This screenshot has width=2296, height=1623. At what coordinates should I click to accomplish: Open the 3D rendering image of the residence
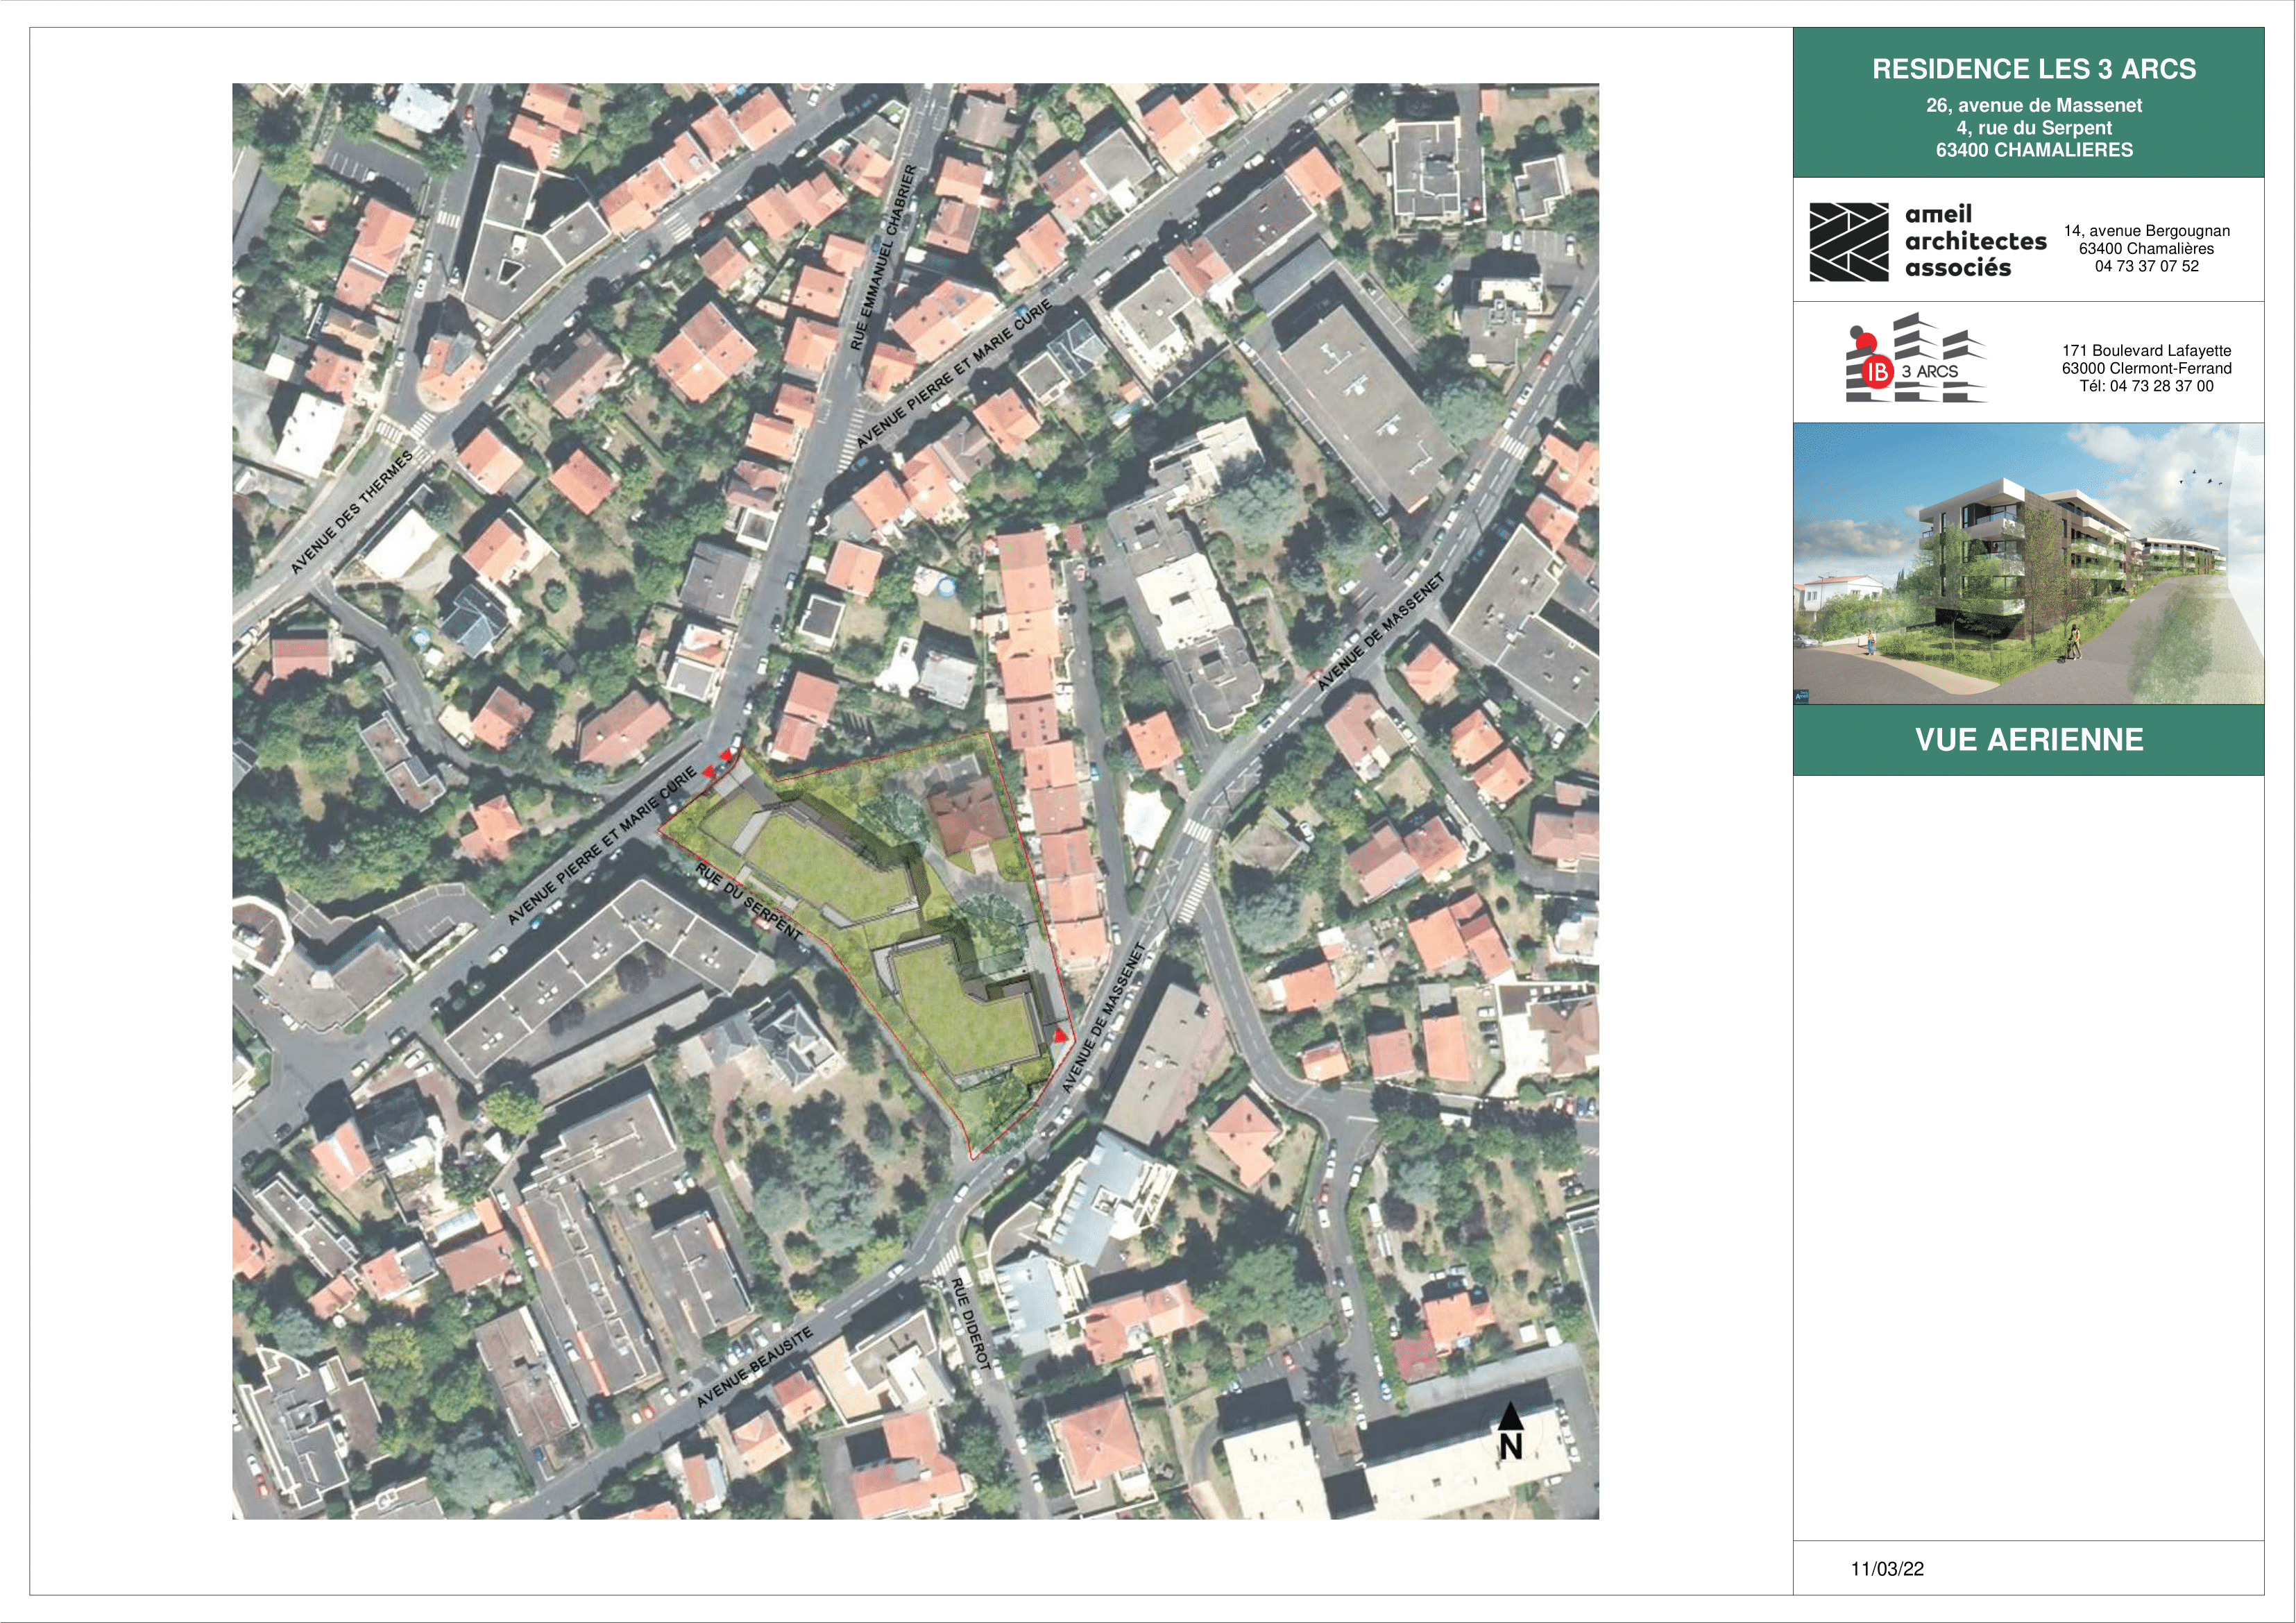(2028, 563)
